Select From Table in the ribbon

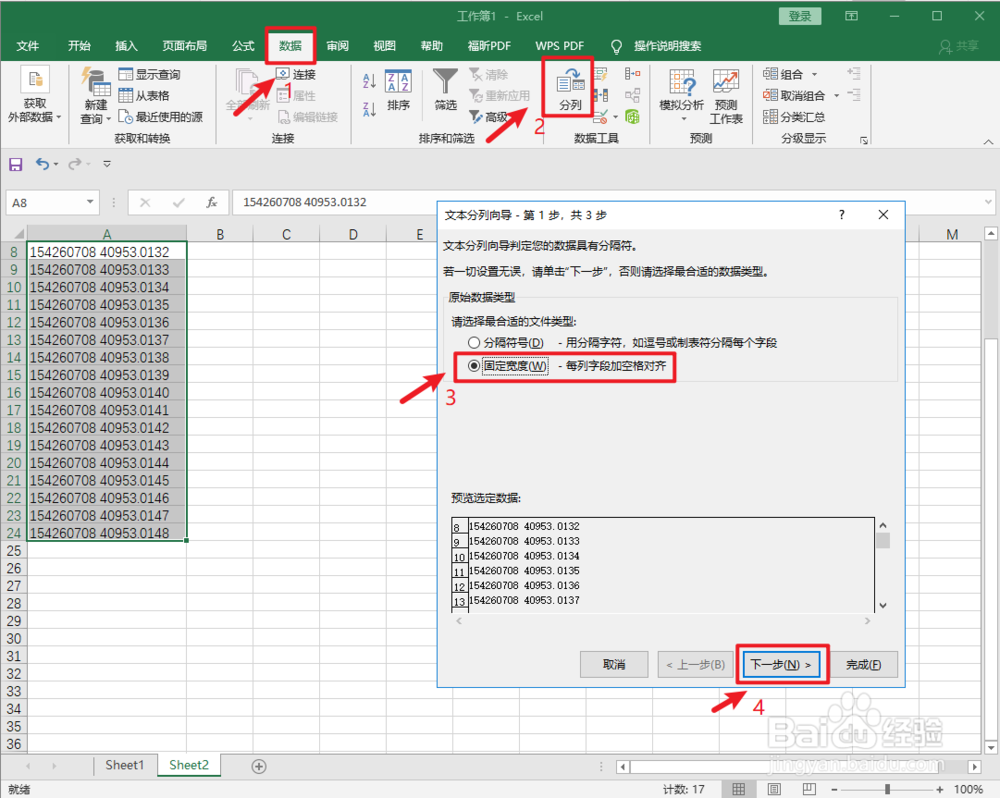click(144, 96)
